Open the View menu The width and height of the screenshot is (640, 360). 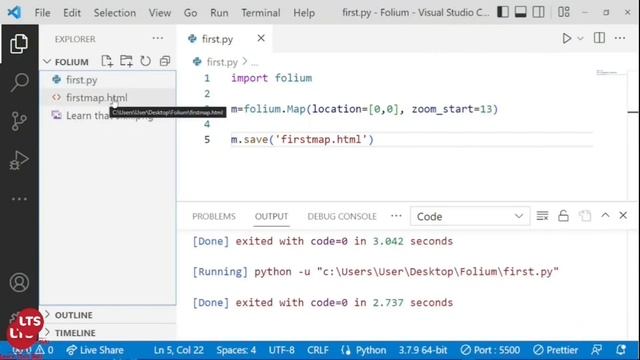160,13
